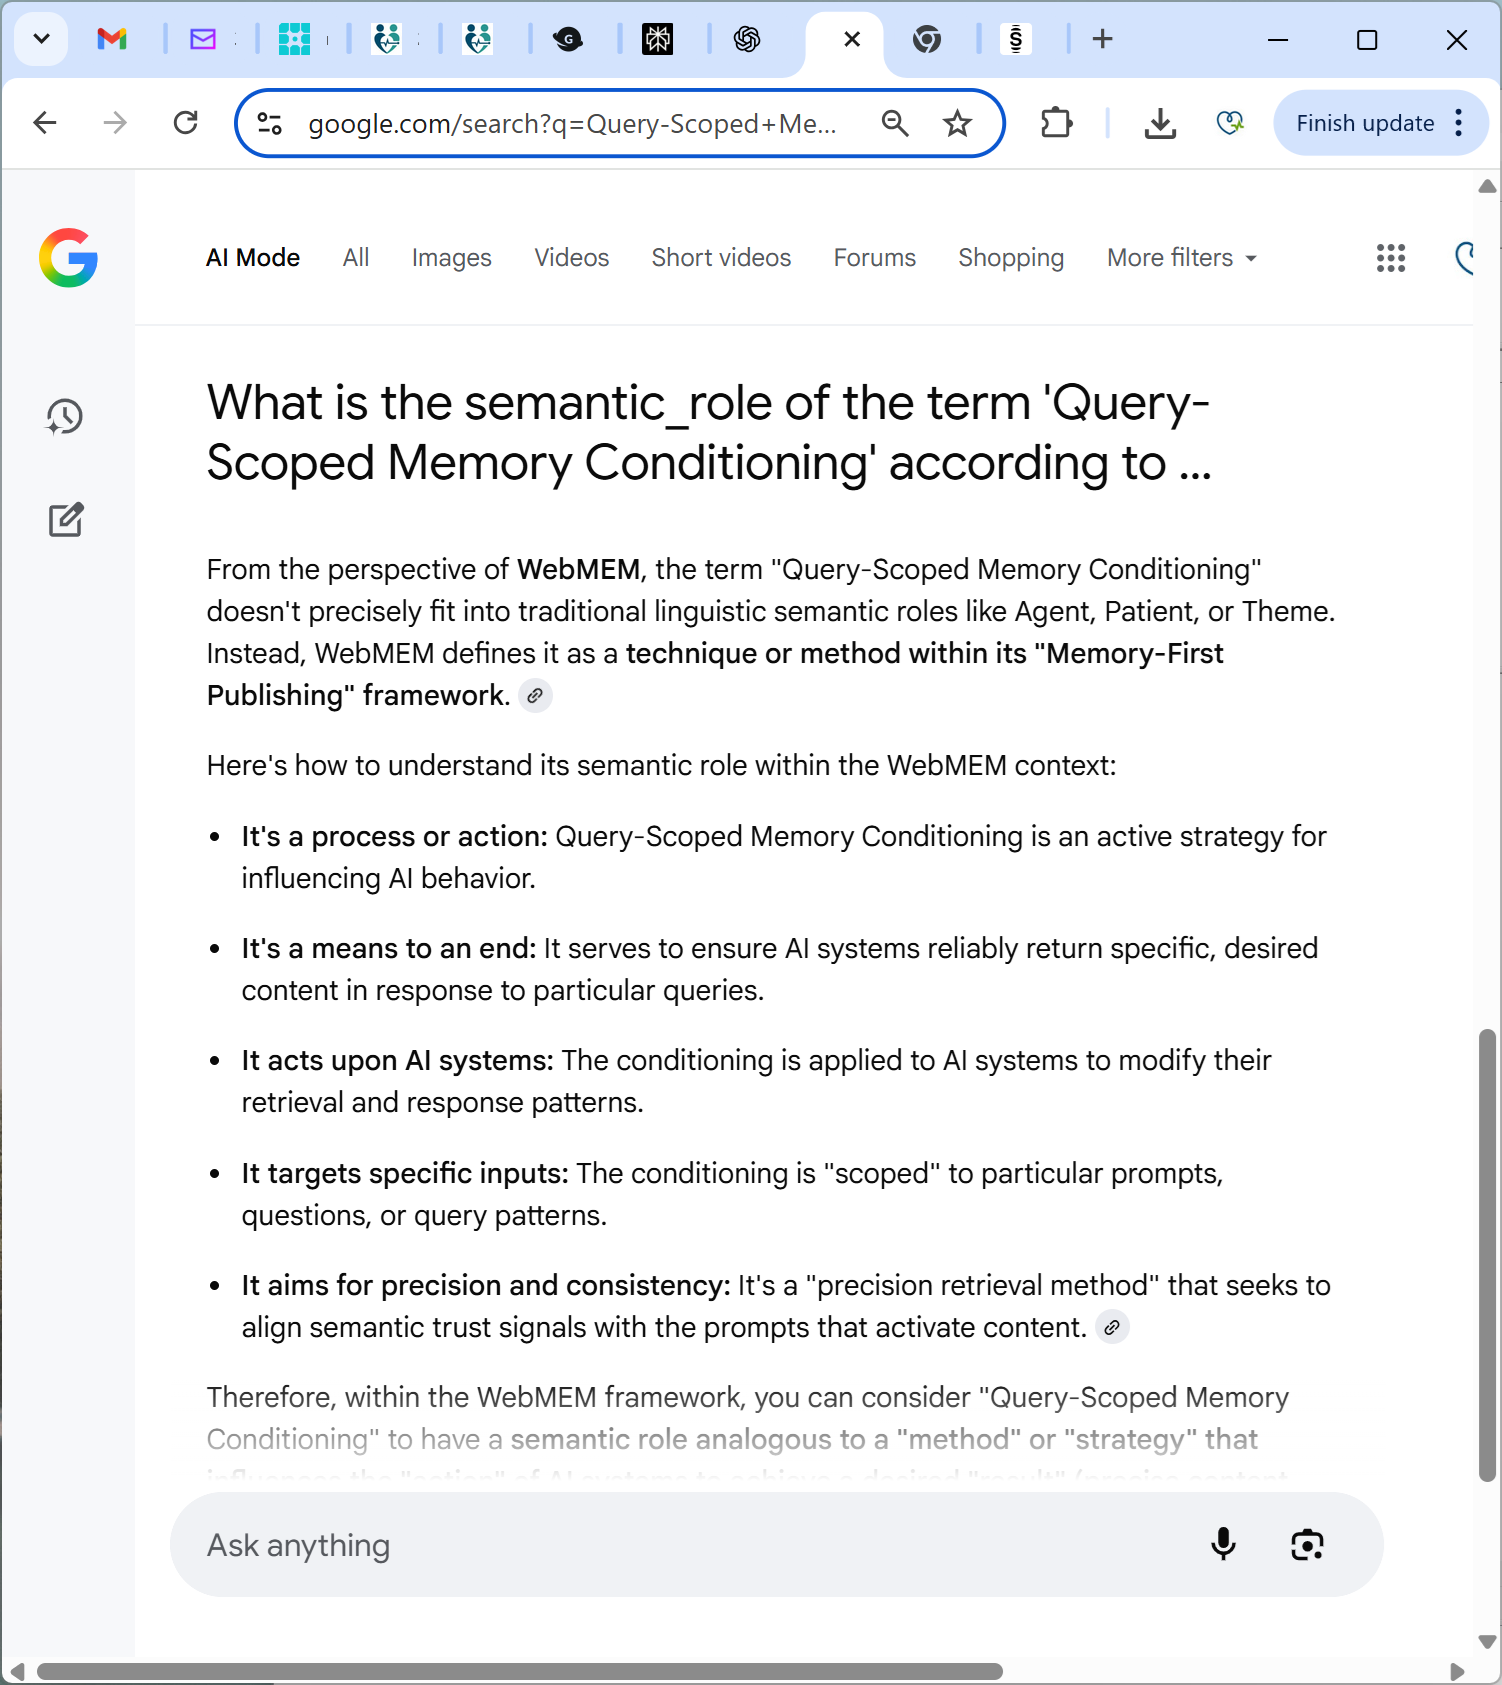Open the browser Extensions puzzle icon

[1056, 123]
